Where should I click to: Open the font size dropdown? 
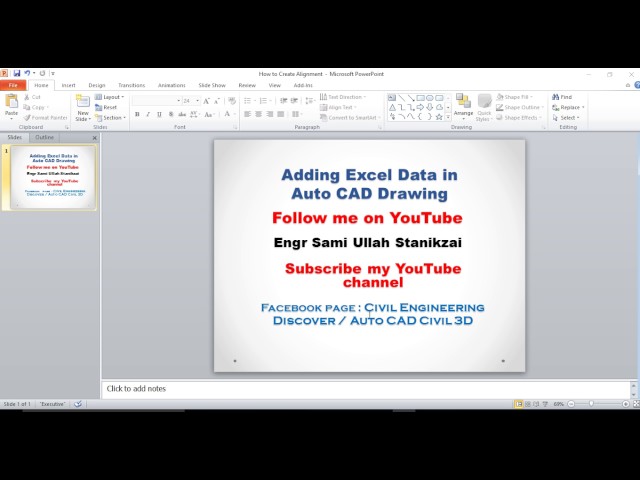tap(198, 101)
